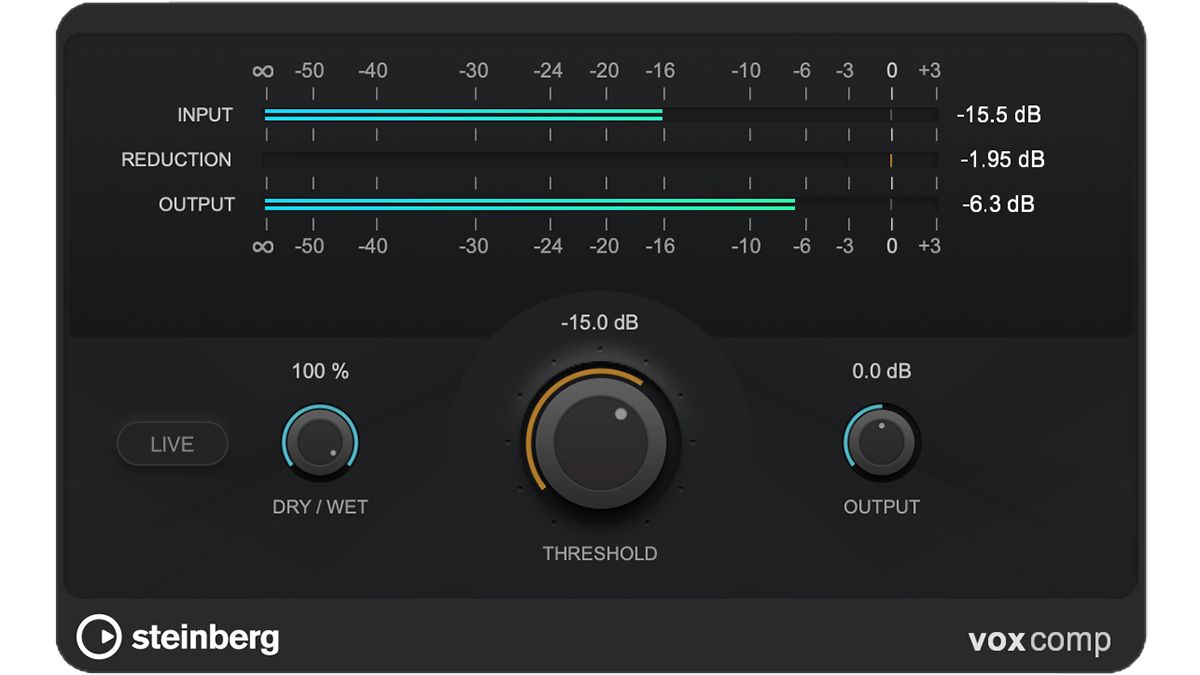Click the -30 mark on bottom scale
This screenshot has width=1200, height=675.
coord(473,246)
